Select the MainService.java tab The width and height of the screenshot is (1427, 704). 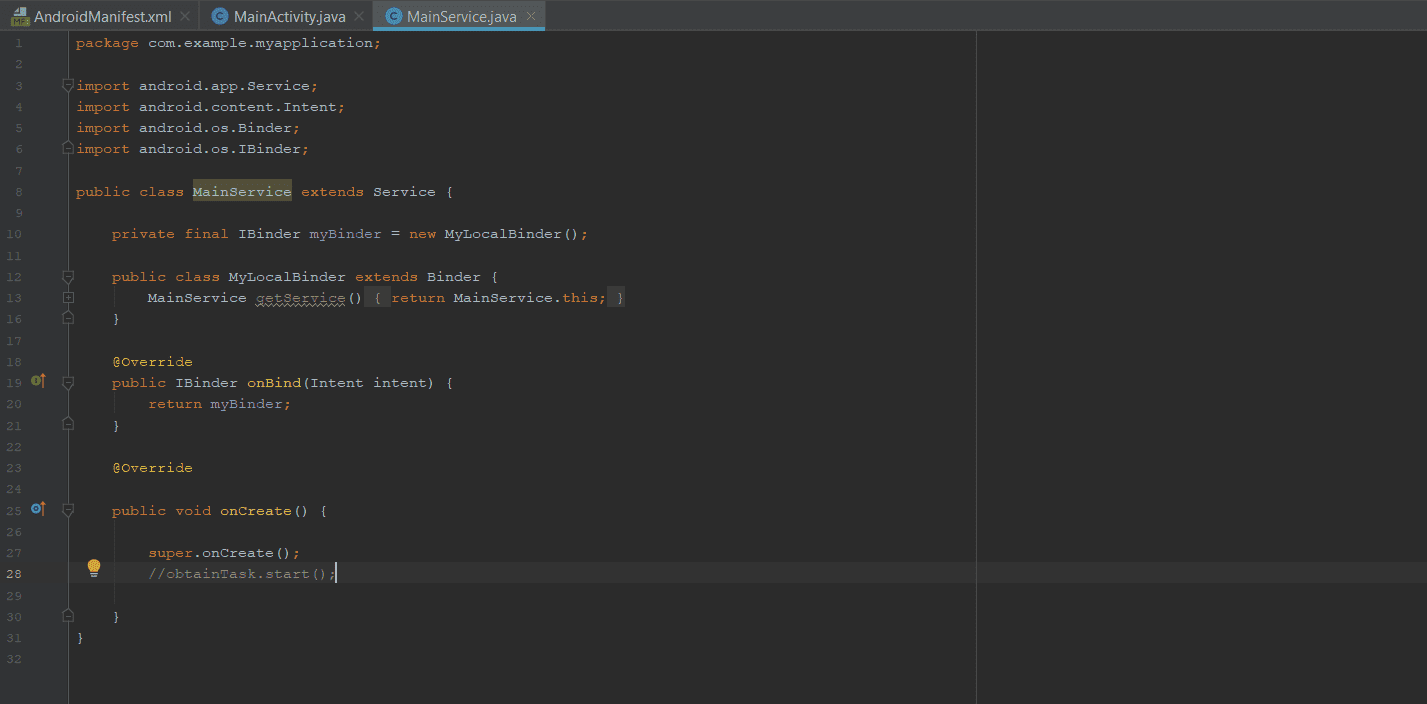(x=461, y=17)
